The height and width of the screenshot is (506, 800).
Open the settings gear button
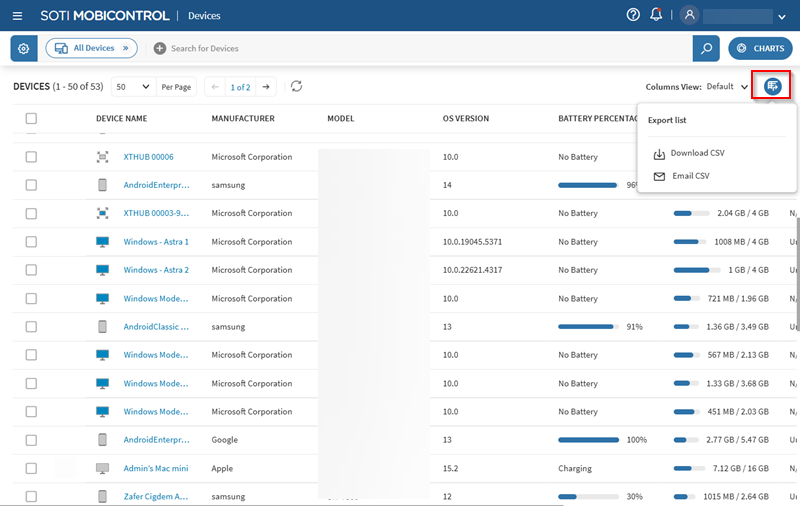(24, 48)
